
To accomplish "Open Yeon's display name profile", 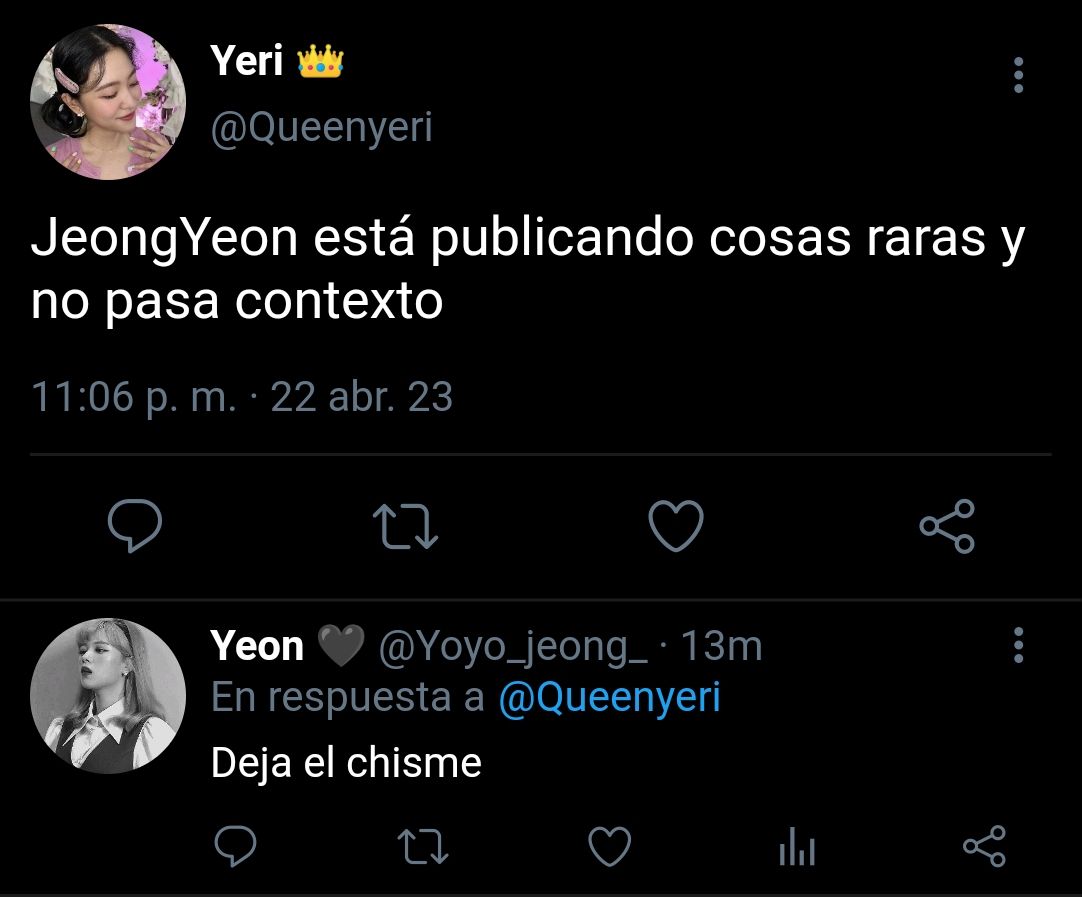I will click(x=257, y=647).
